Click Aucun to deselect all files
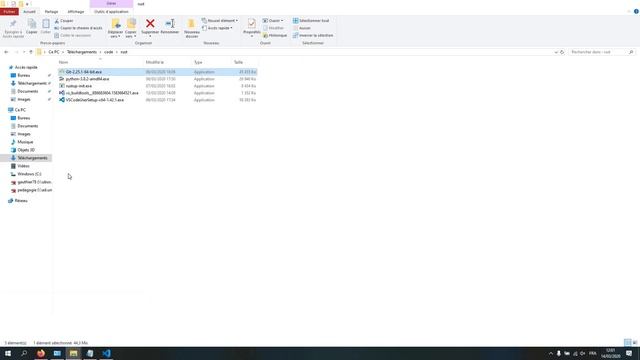This screenshot has width=640, height=360. pyautogui.click(x=302, y=28)
